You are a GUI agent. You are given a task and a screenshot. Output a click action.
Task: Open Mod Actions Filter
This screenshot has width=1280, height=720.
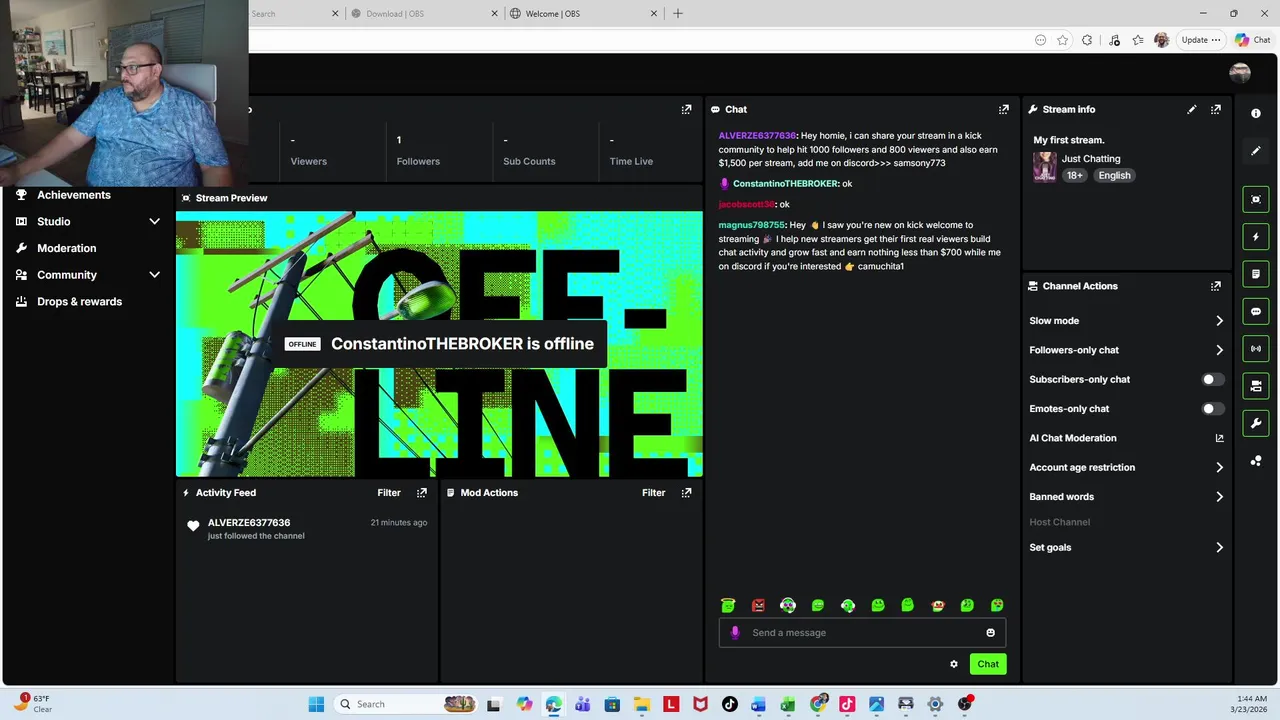(x=653, y=493)
